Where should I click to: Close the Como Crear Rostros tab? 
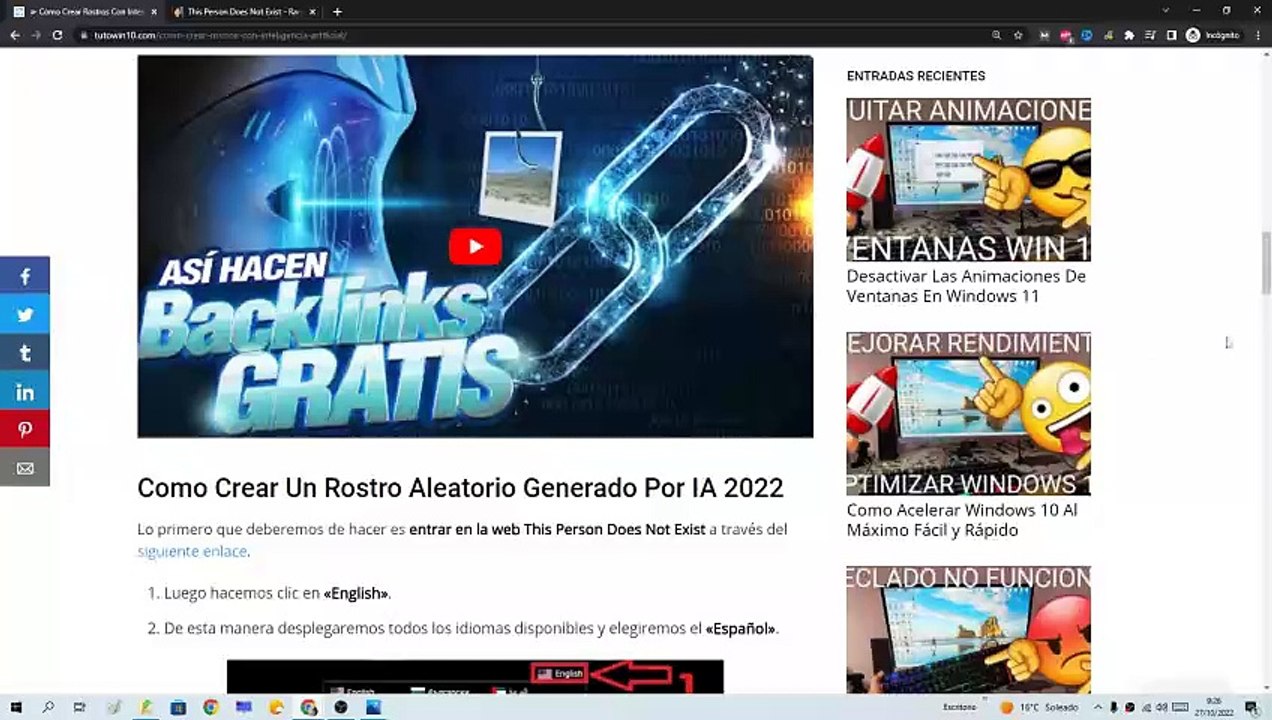153,12
